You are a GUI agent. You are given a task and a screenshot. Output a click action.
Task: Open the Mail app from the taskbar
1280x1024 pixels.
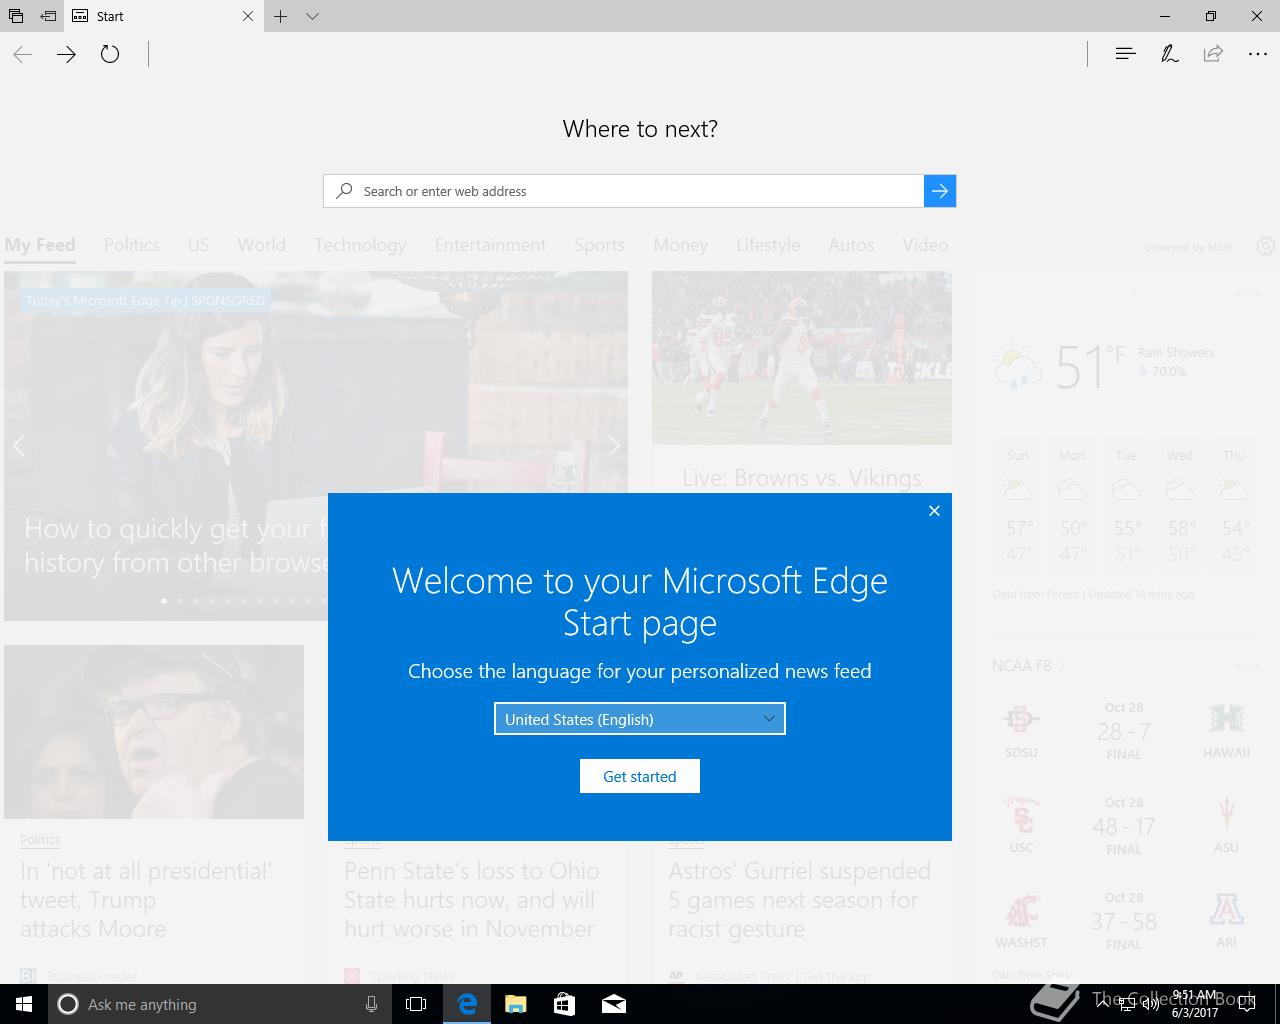[x=613, y=1004]
